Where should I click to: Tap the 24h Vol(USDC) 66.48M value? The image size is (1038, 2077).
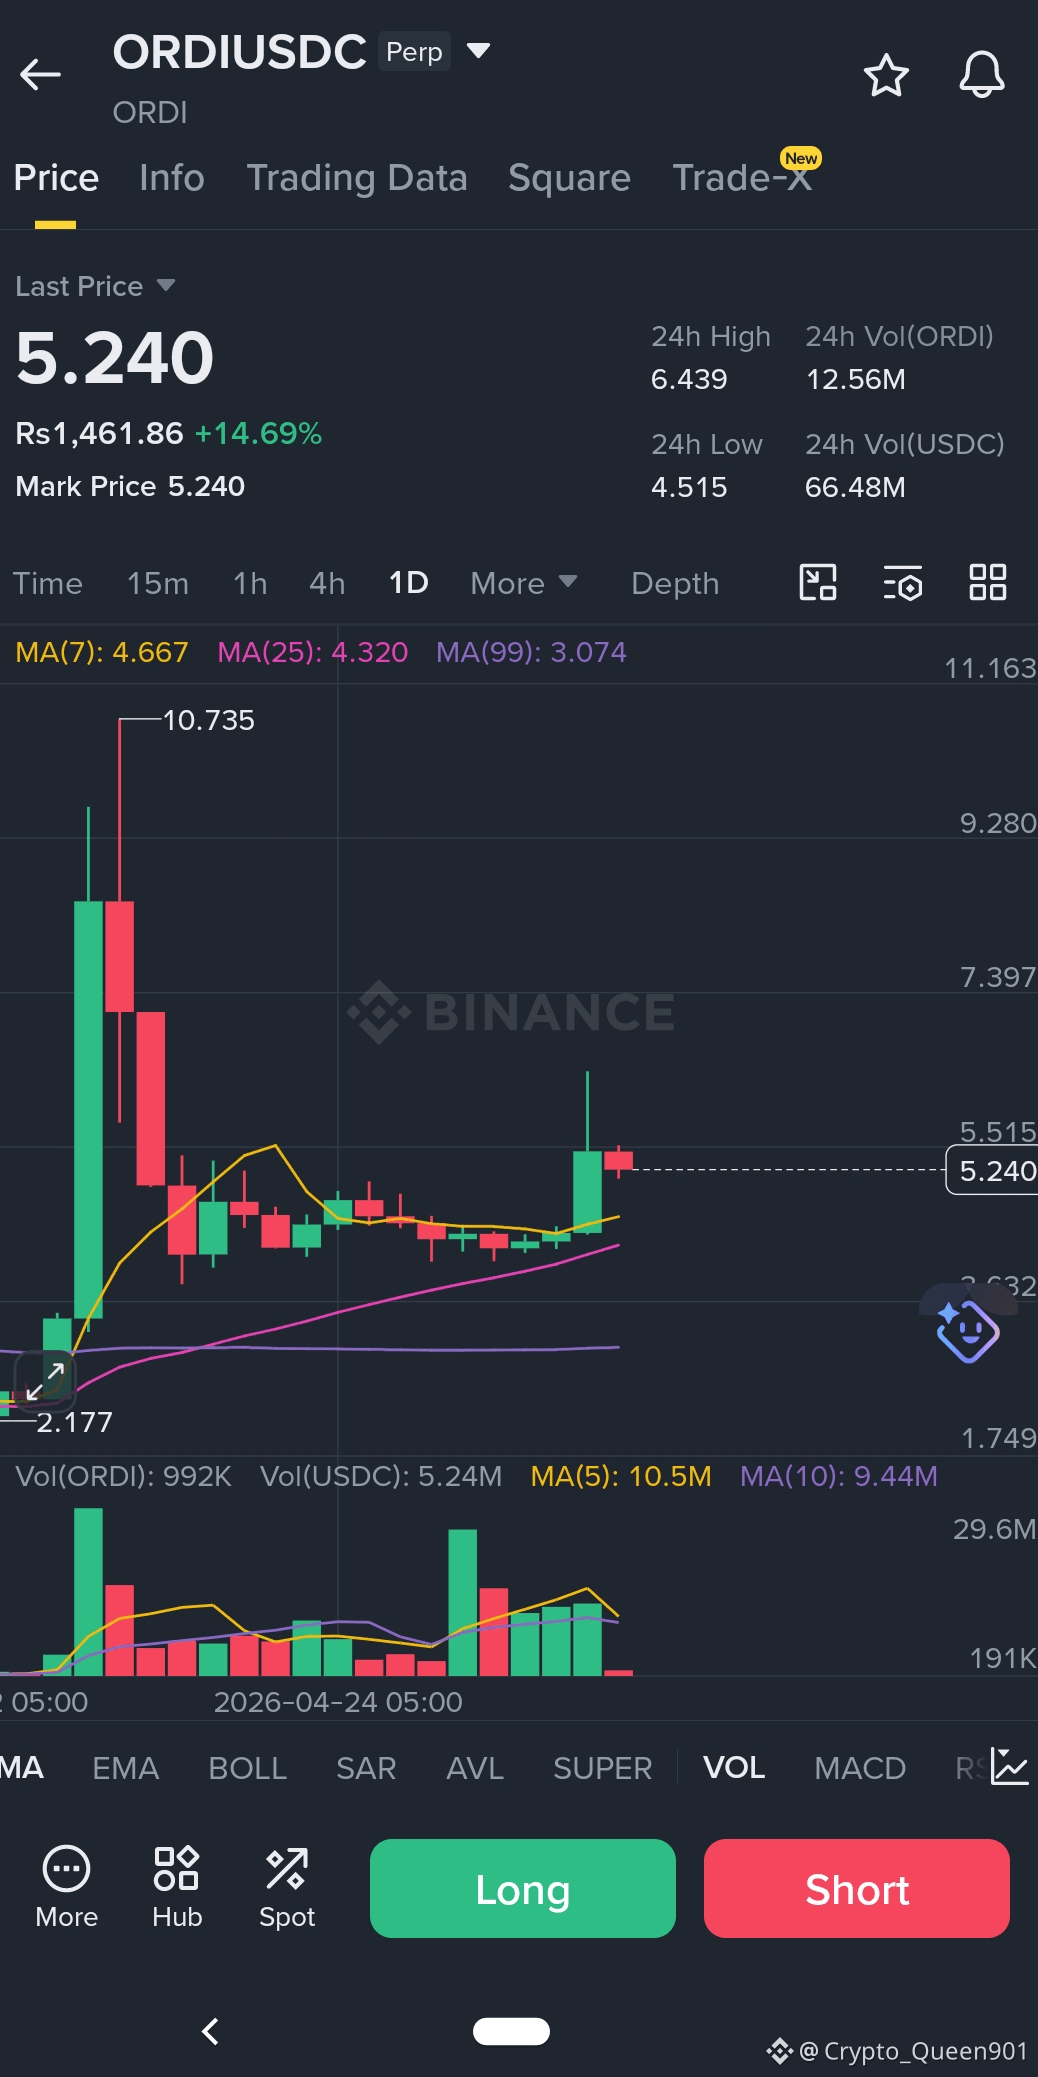coord(855,487)
